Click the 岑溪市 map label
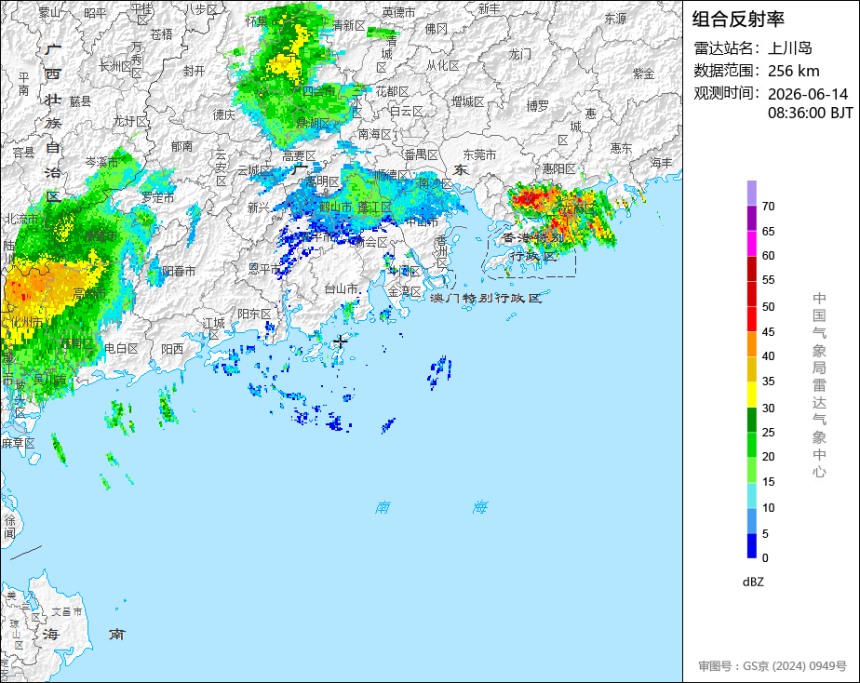Screen dimensions: 860x683 [102, 162]
